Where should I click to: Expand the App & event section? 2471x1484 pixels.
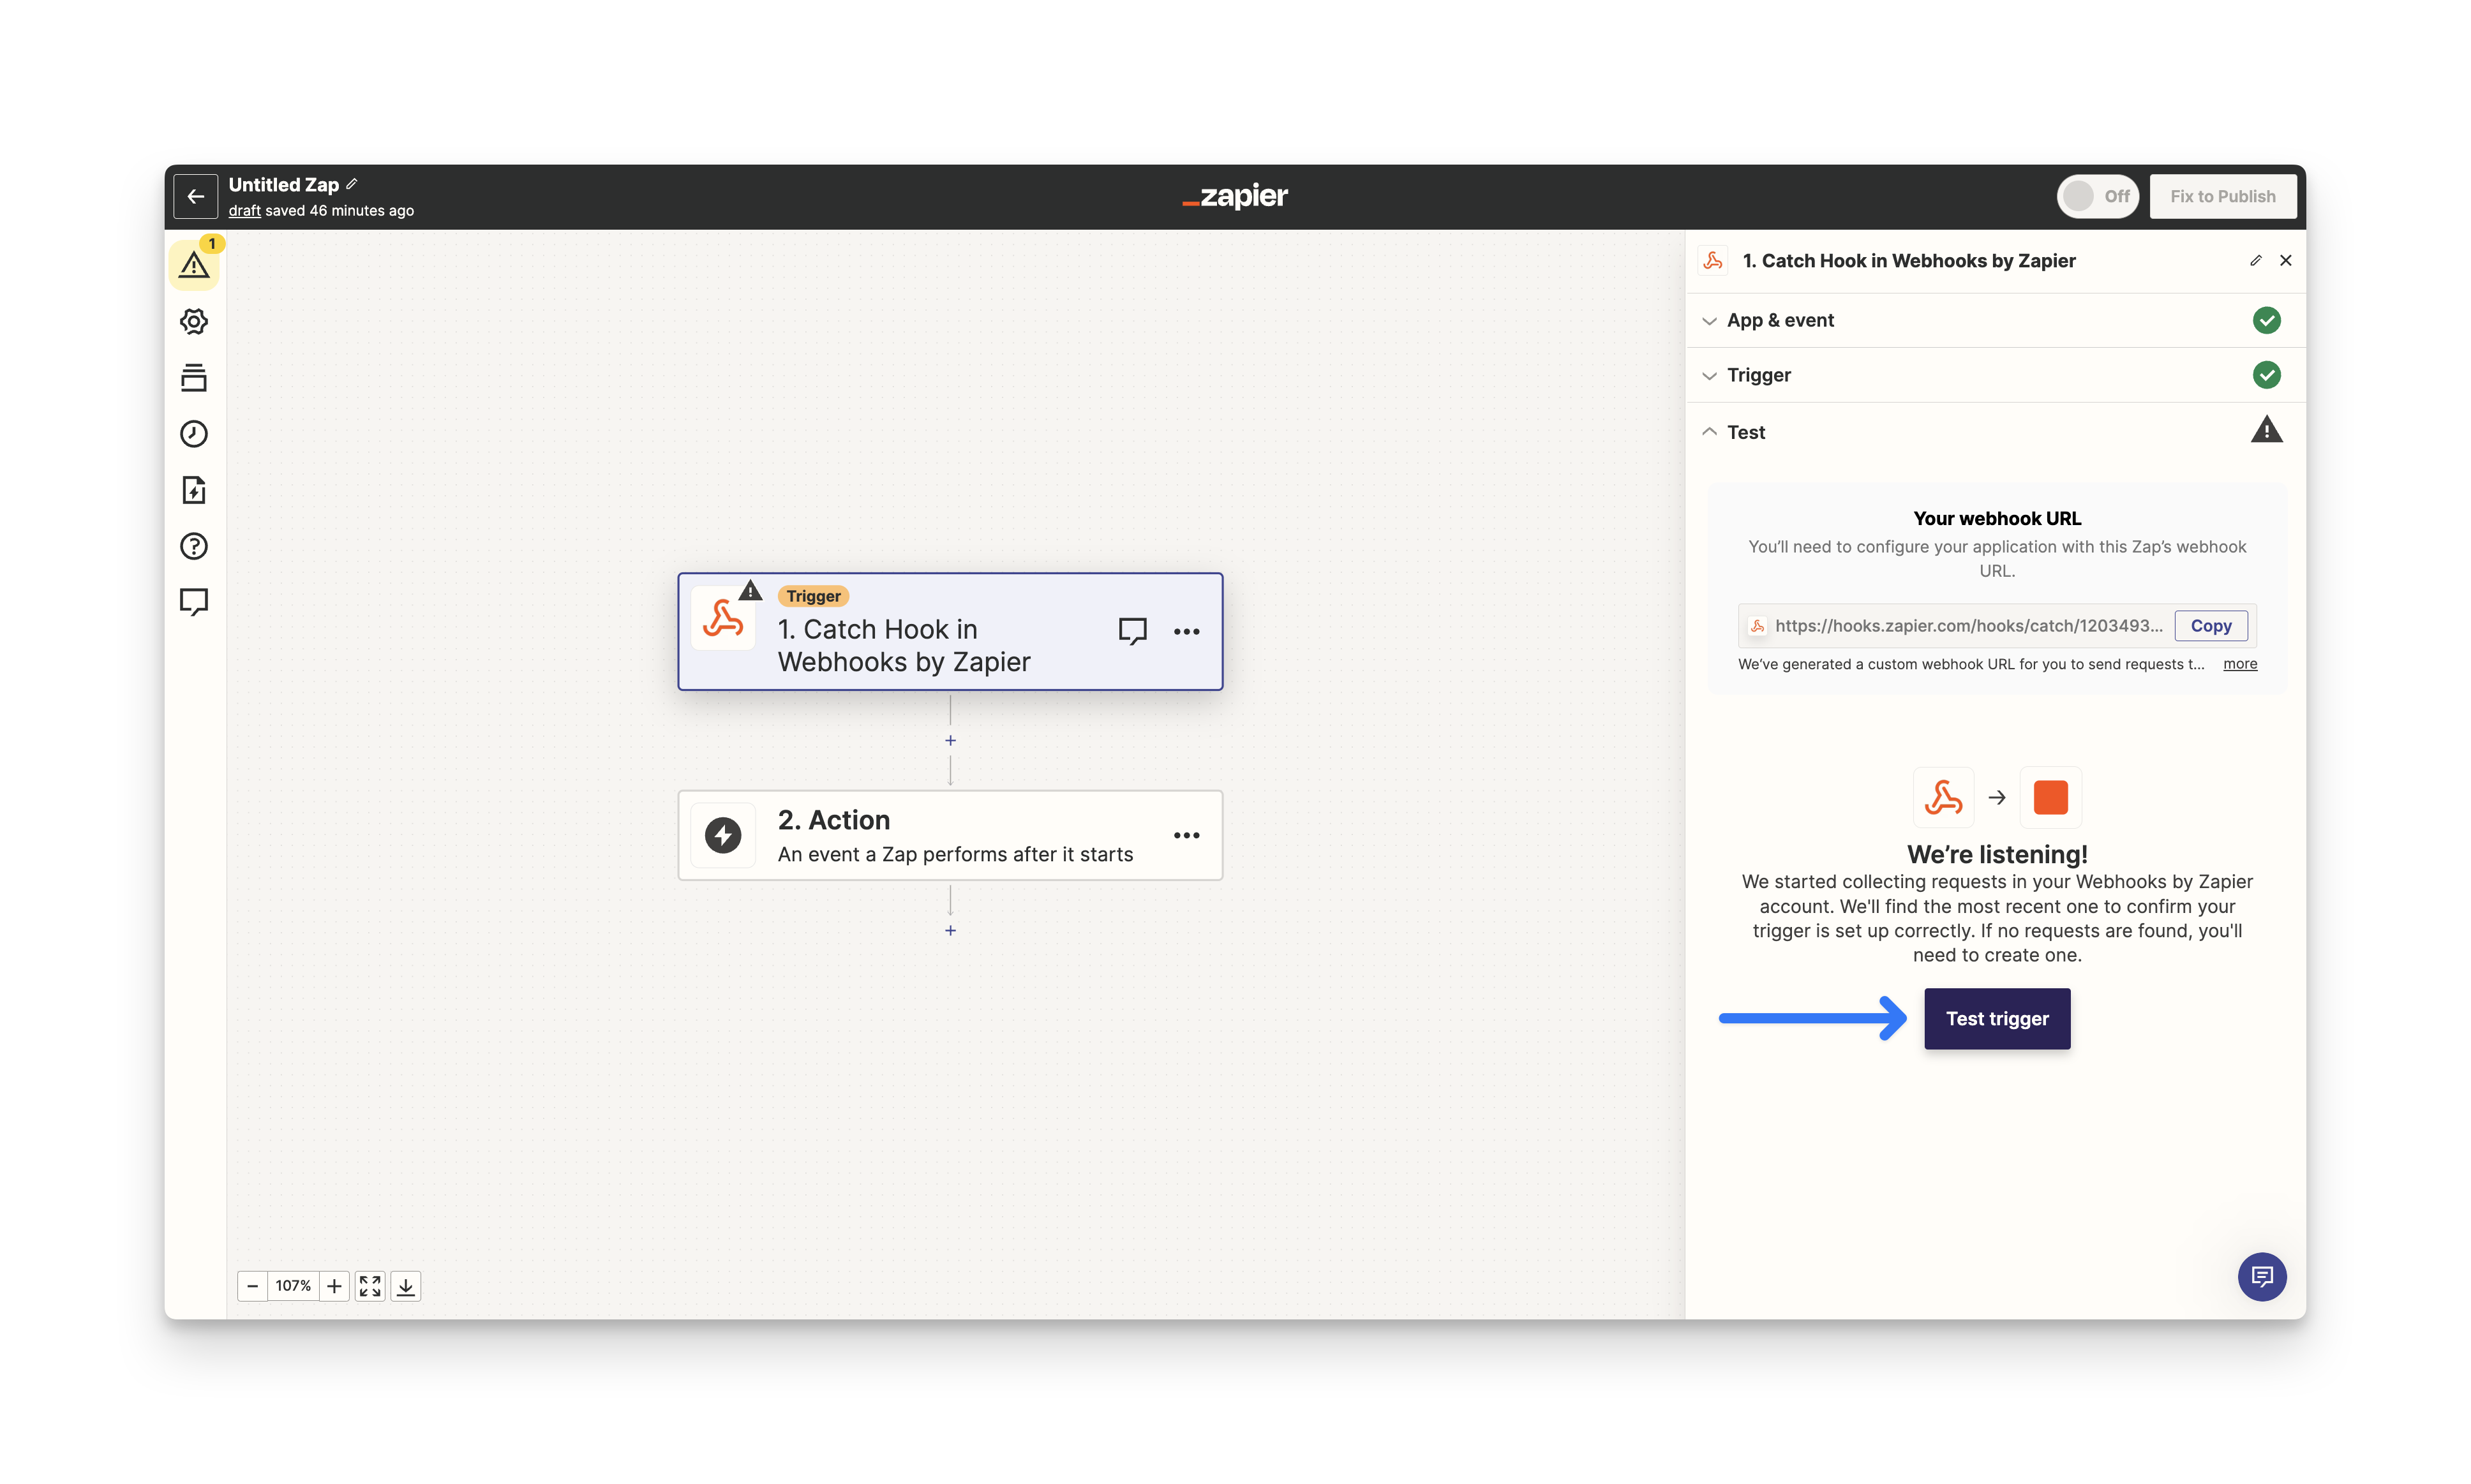pyautogui.click(x=1780, y=320)
